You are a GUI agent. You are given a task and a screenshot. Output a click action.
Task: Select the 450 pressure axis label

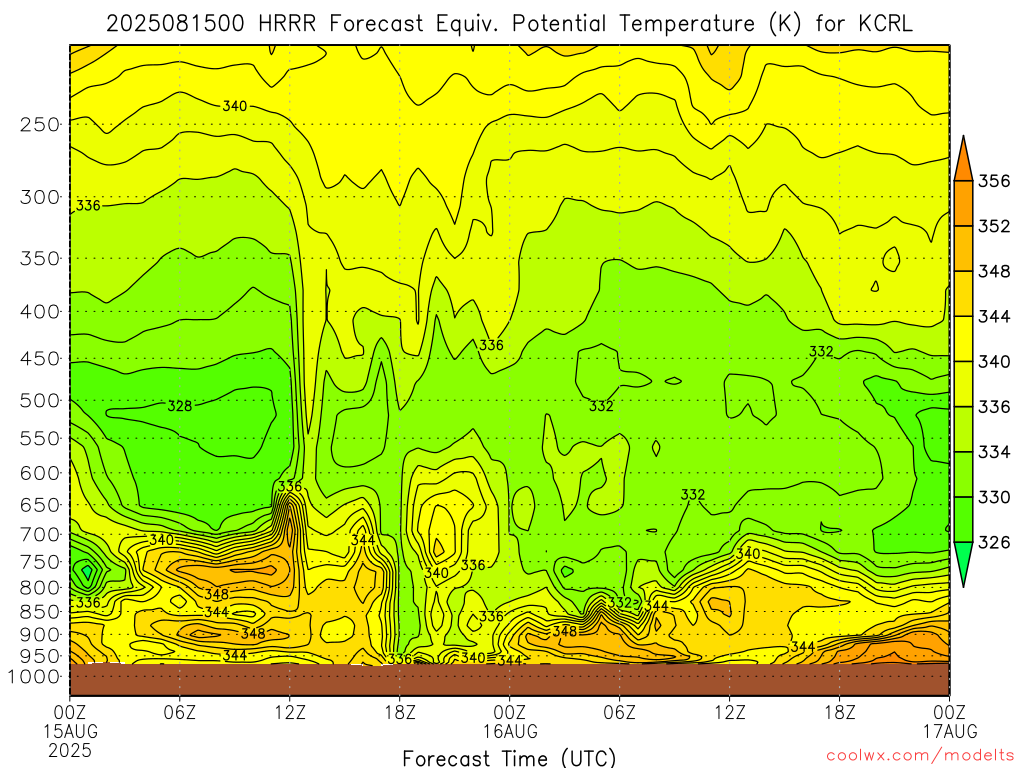[40, 359]
